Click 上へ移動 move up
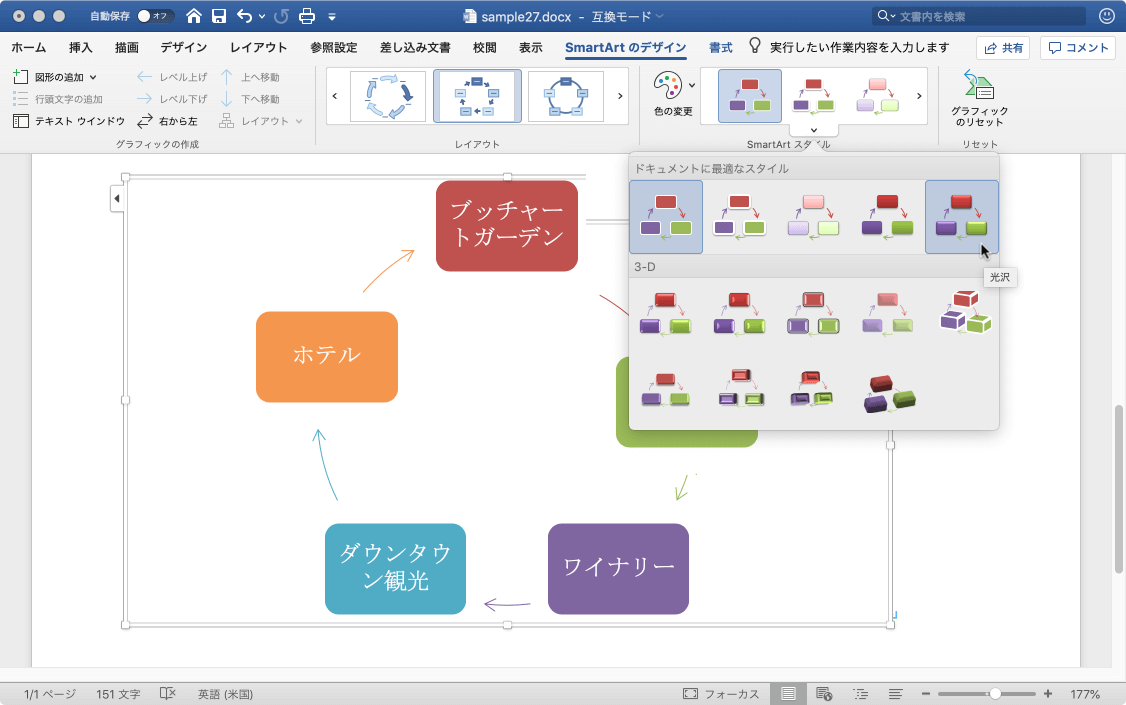The height and width of the screenshot is (705, 1126). tap(250, 77)
